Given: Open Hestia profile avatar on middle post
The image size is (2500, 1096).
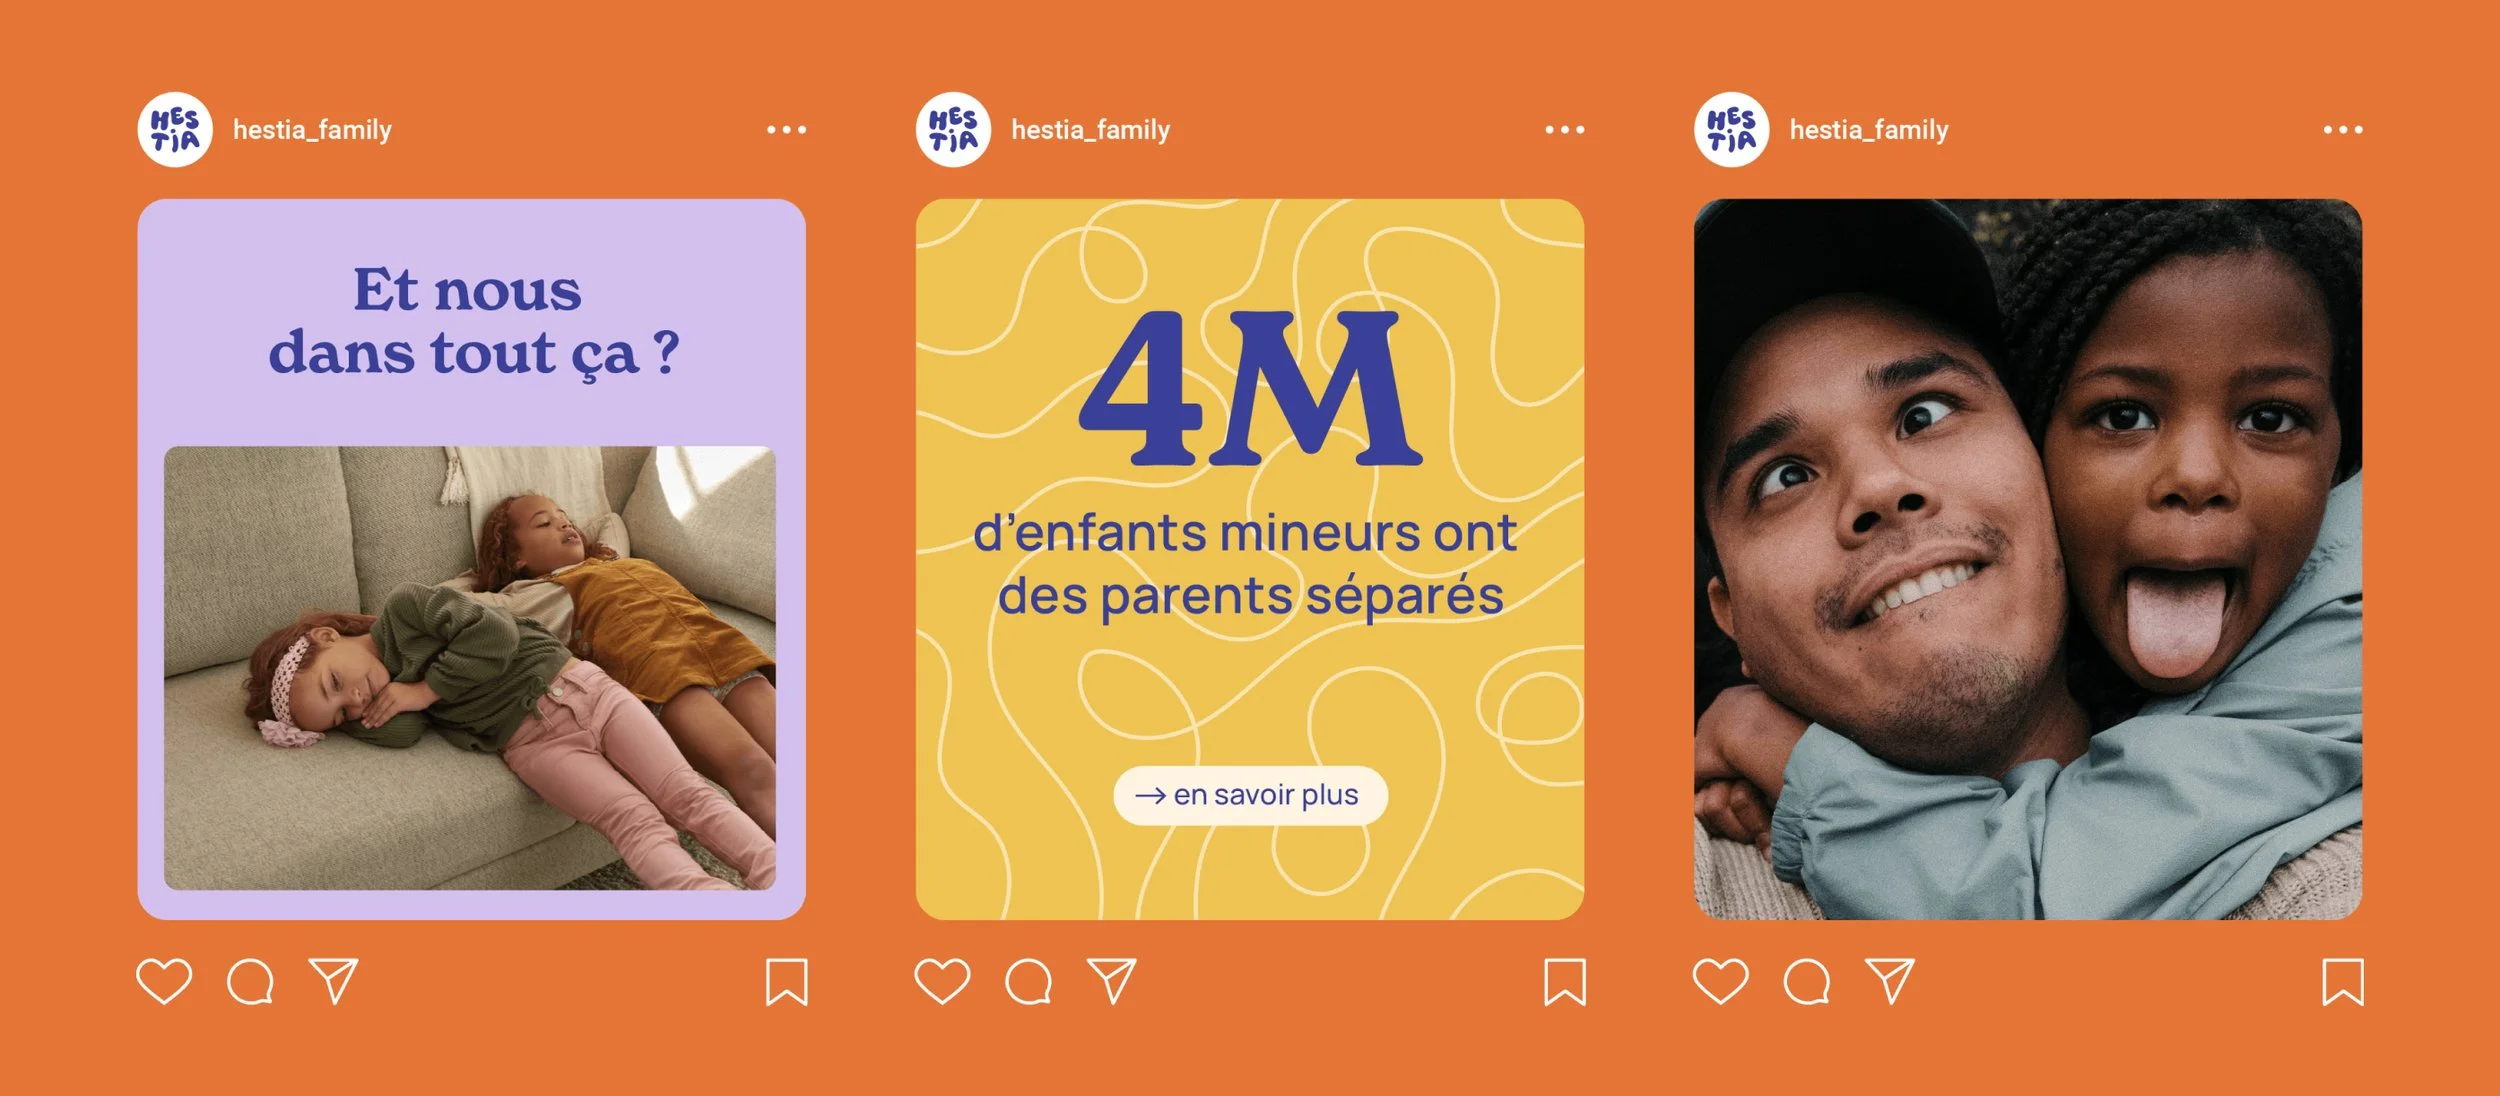Looking at the screenshot, I should click(x=953, y=130).
